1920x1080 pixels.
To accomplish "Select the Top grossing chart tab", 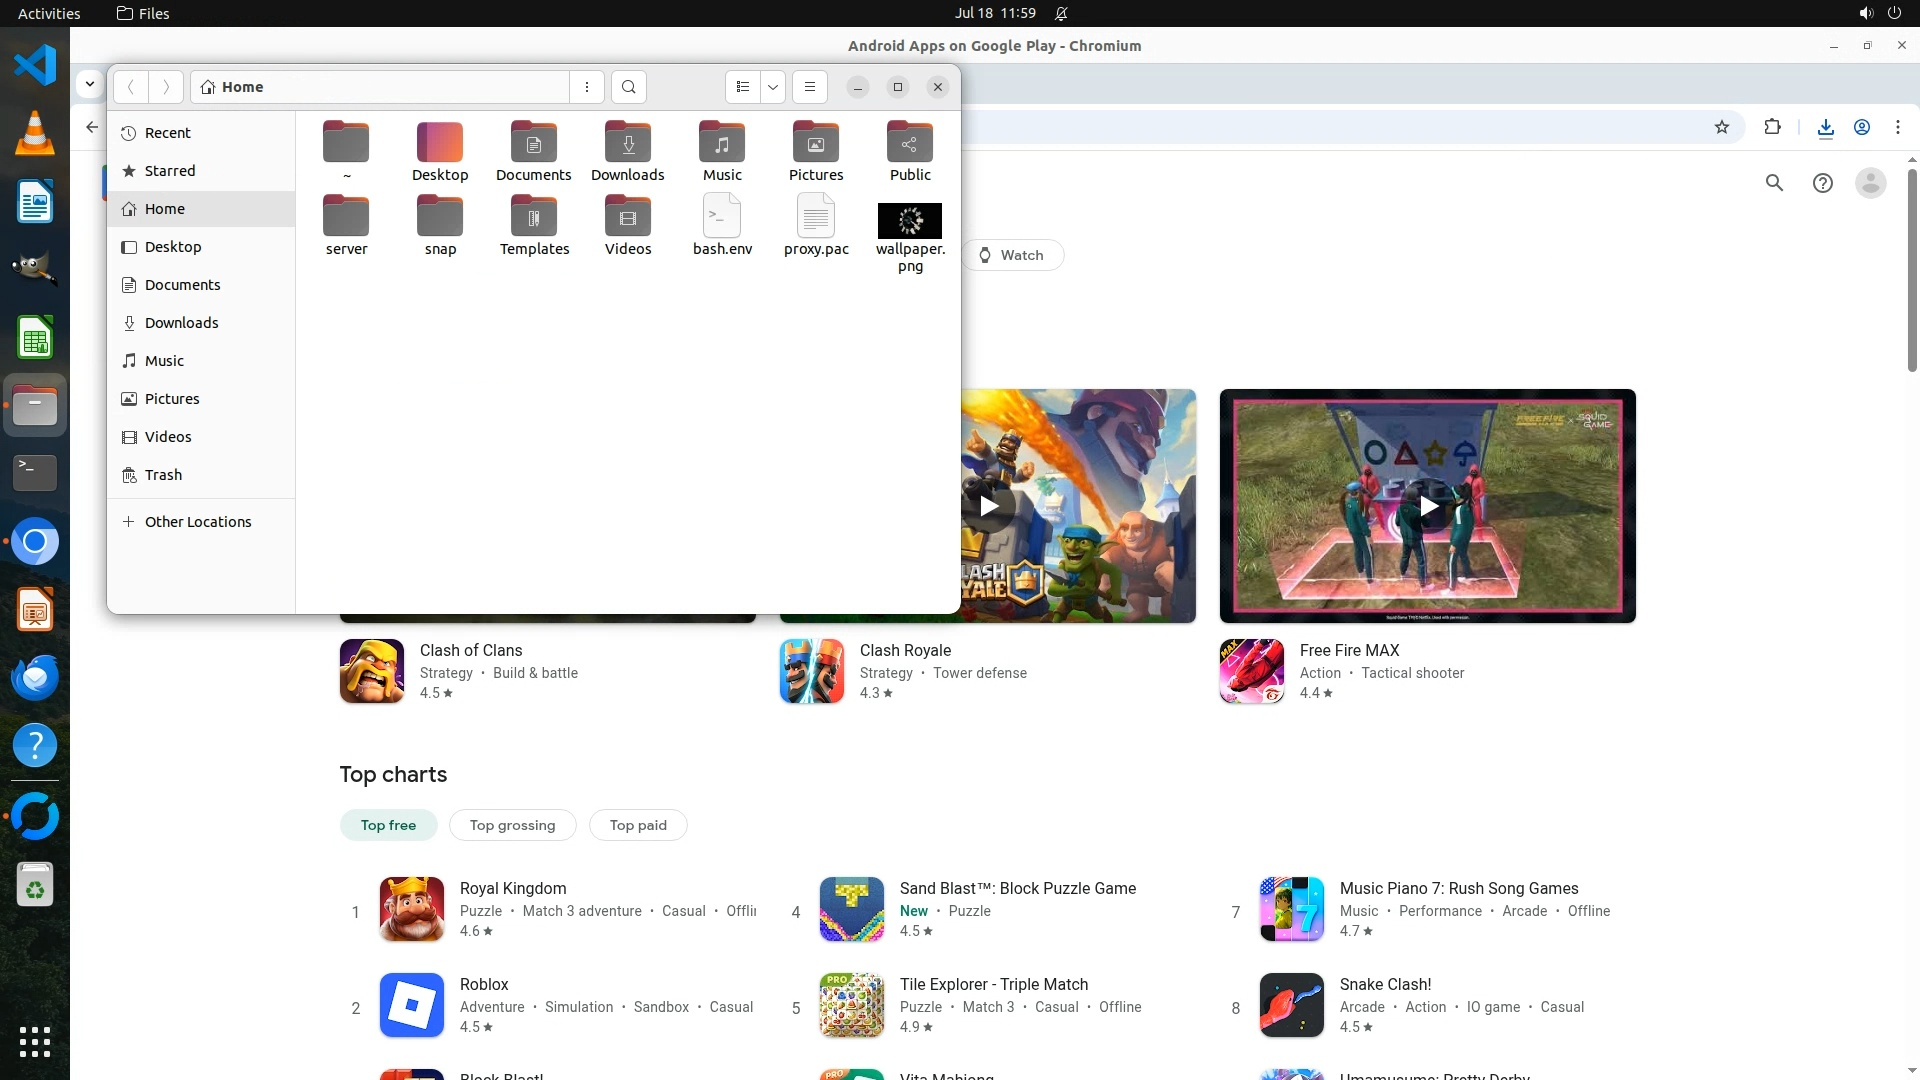I will tap(512, 825).
